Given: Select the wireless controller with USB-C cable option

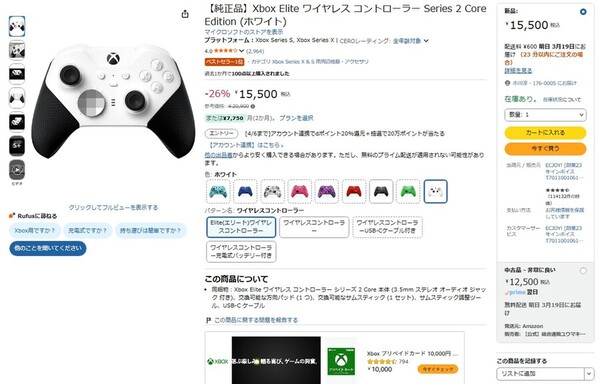Looking at the screenshot, I should point(387,227).
